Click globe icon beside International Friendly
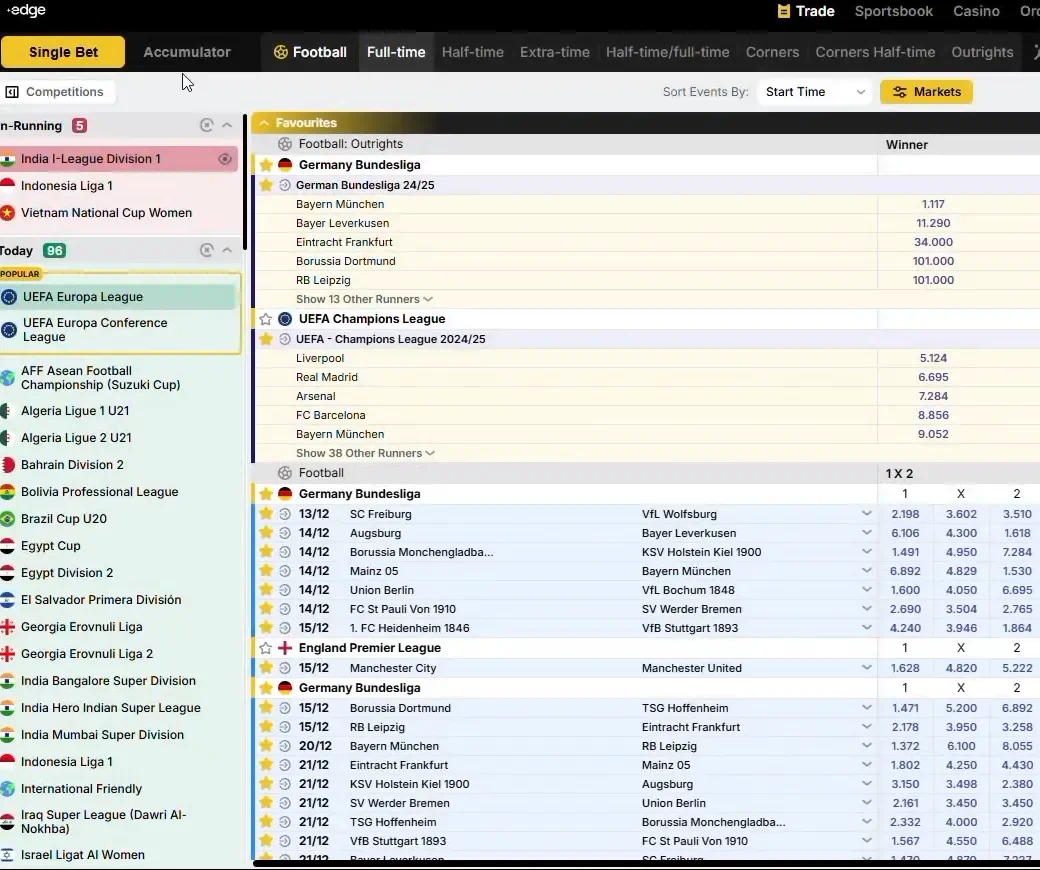 [7, 788]
